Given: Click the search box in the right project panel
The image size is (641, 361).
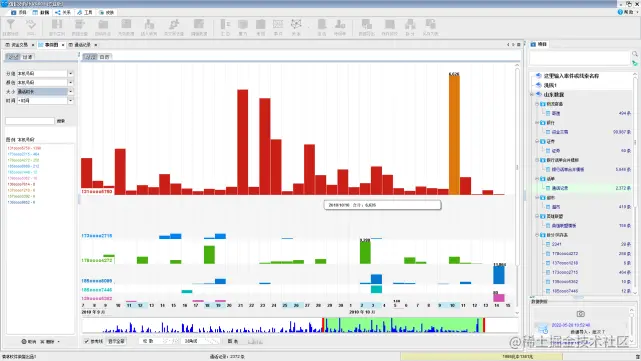Looking at the screenshot, I should [580, 58].
